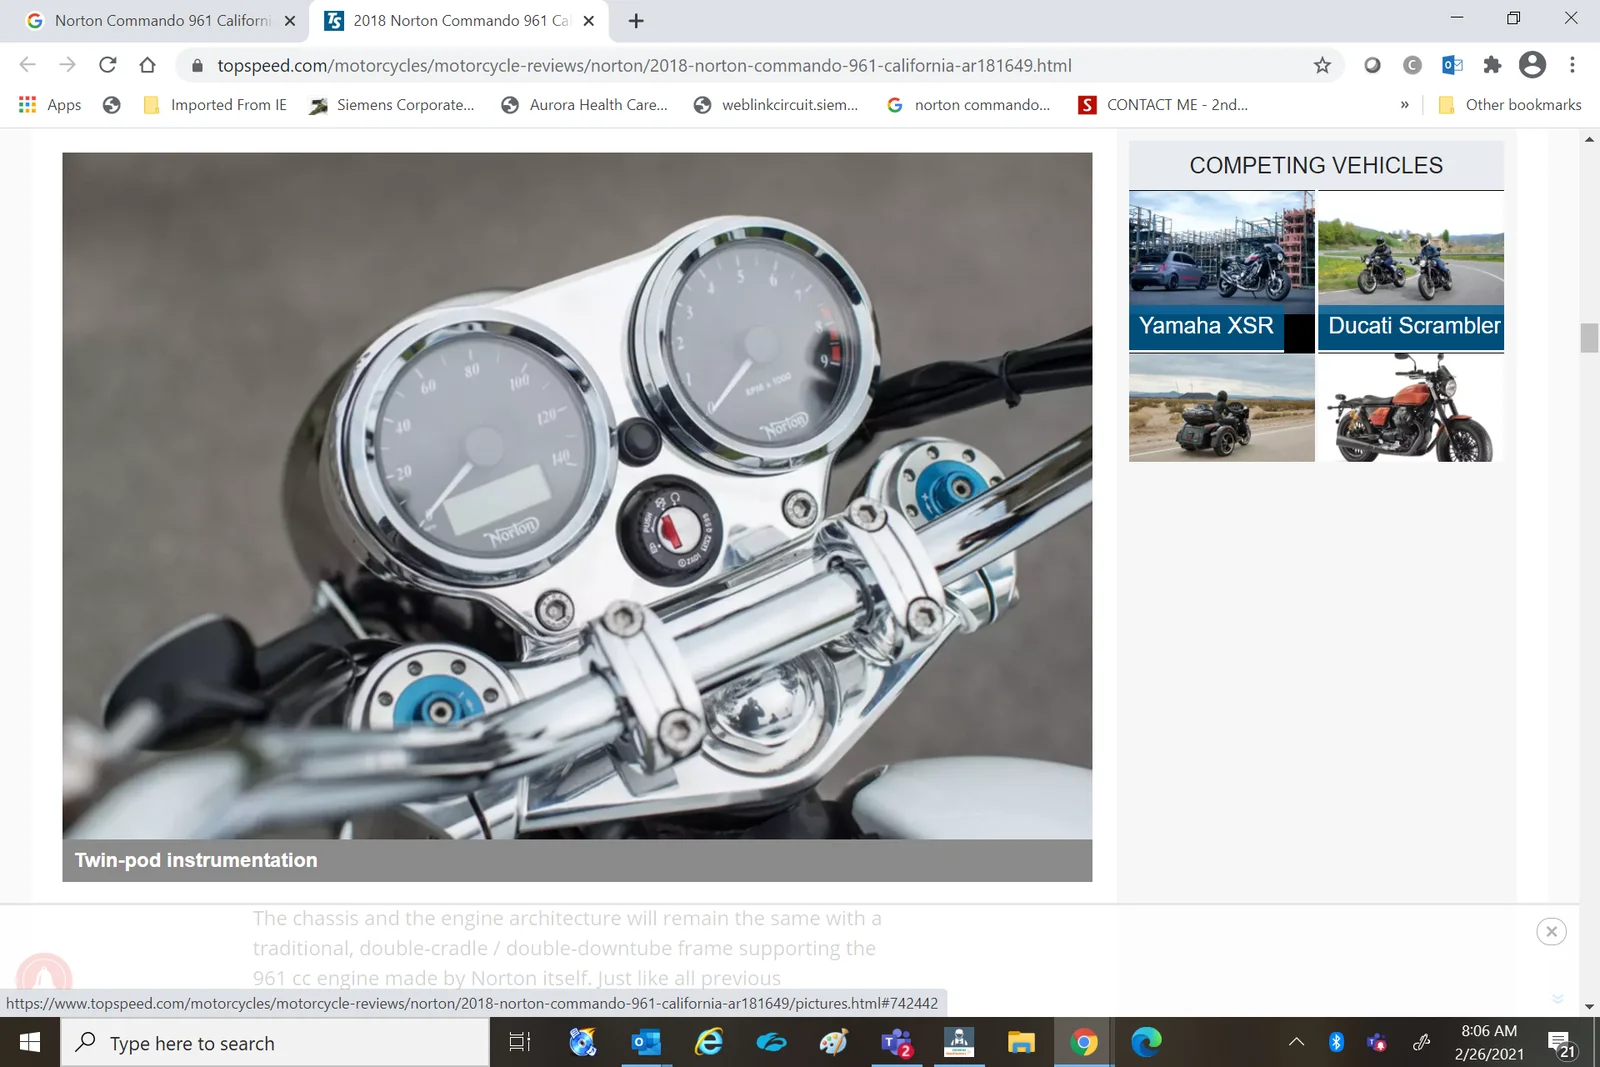The height and width of the screenshot is (1067, 1600).
Task: Open the Yamaha XSR competing vehicle
Action: click(1221, 270)
